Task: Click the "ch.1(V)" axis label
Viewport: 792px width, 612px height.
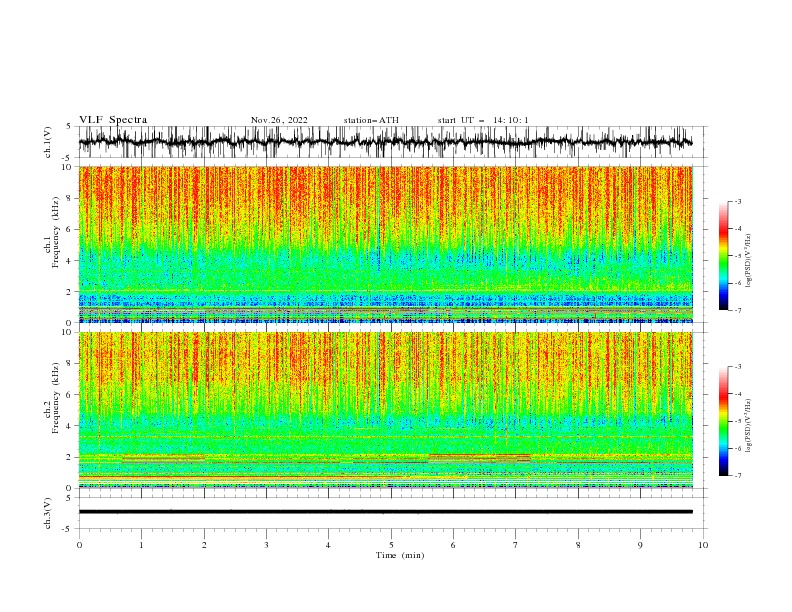Action: 48,142
